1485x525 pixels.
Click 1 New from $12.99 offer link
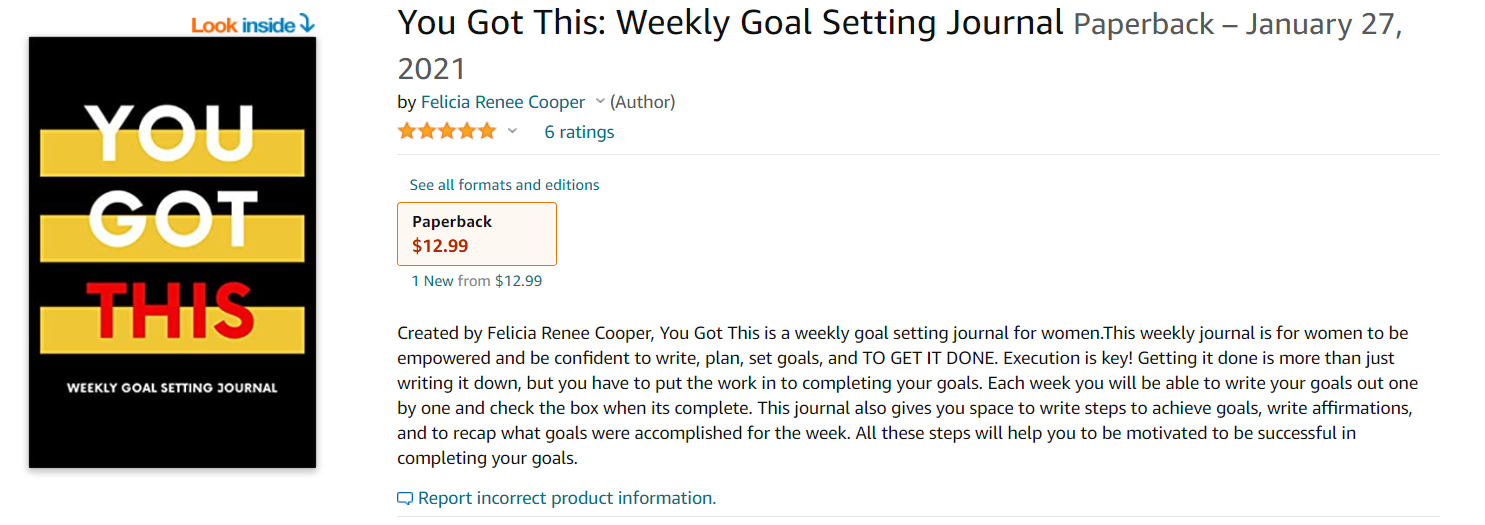(x=476, y=281)
